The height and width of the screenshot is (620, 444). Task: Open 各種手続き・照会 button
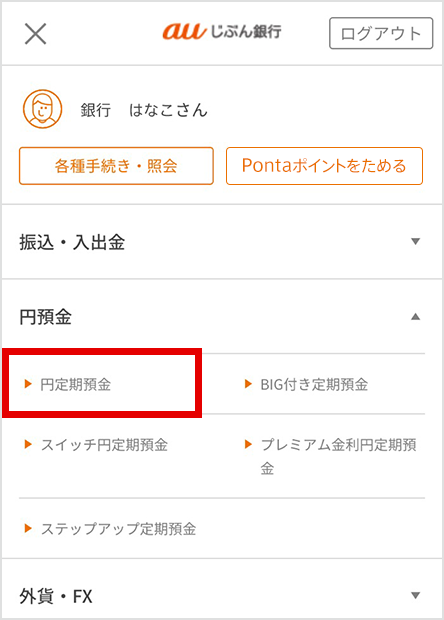tap(116, 166)
